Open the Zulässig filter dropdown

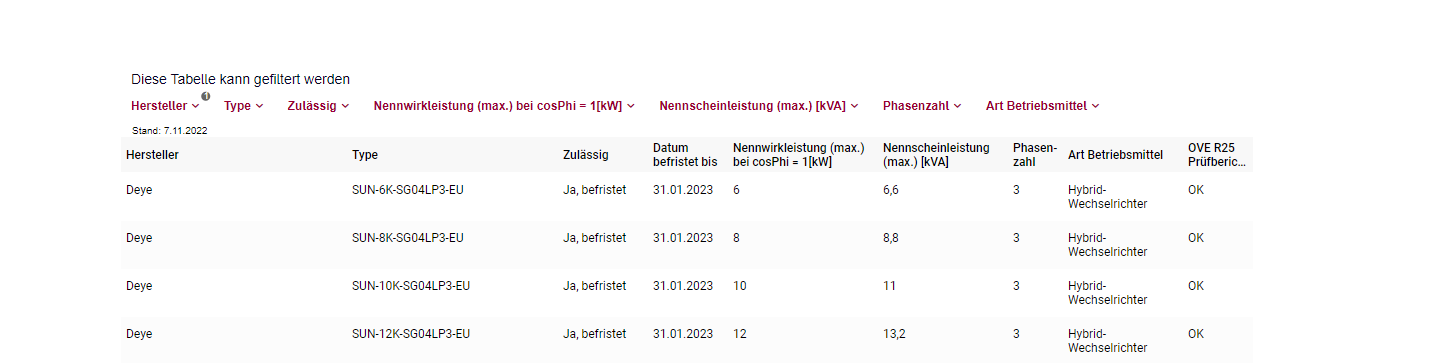pos(318,105)
